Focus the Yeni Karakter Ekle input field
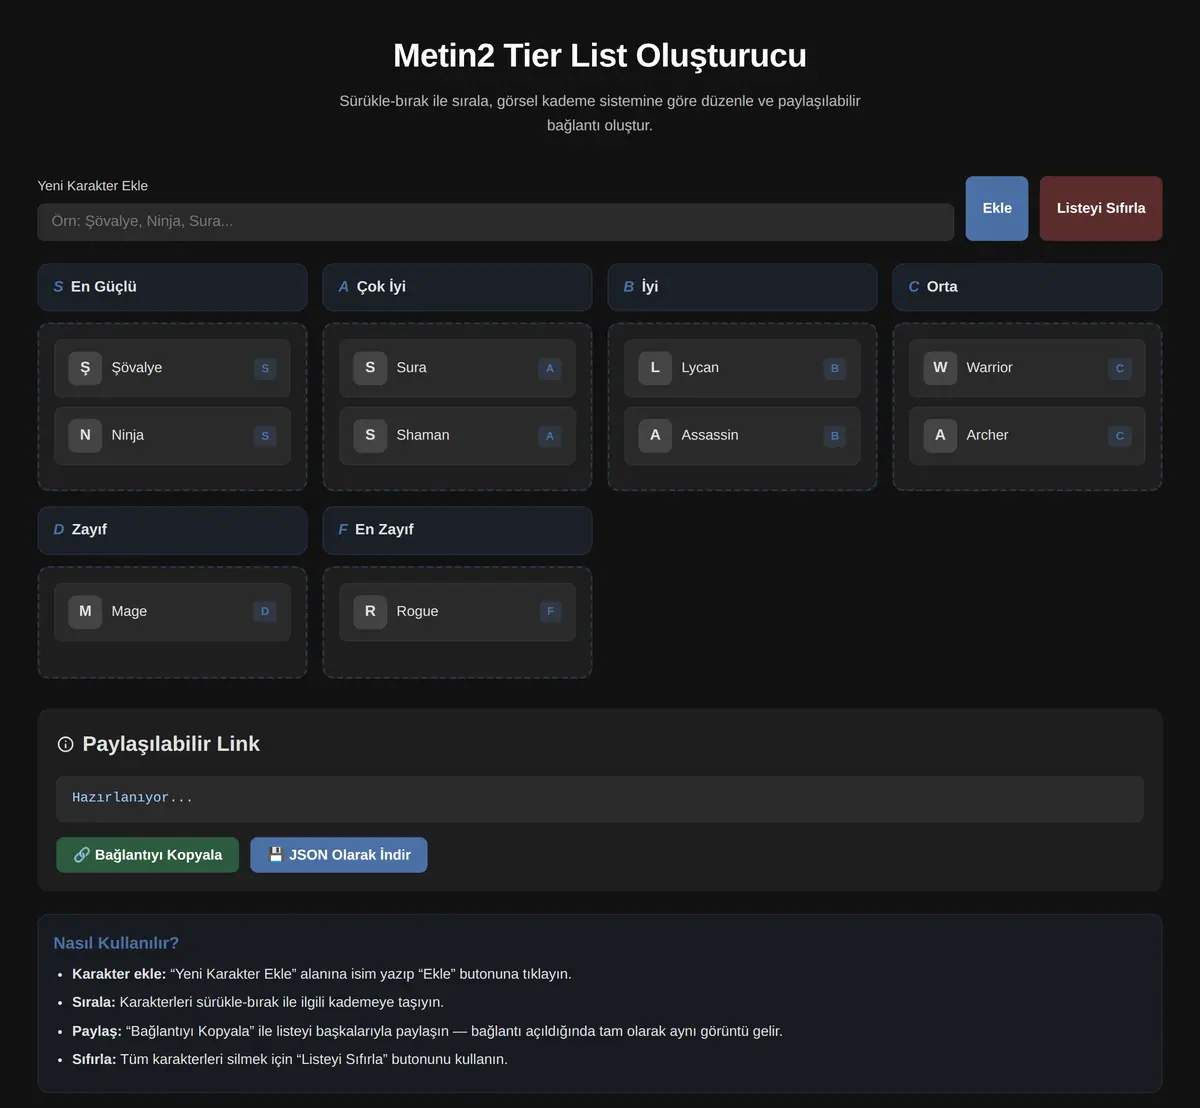Viewport: 1200px width, 1108px height. click(x=496, y=222)
